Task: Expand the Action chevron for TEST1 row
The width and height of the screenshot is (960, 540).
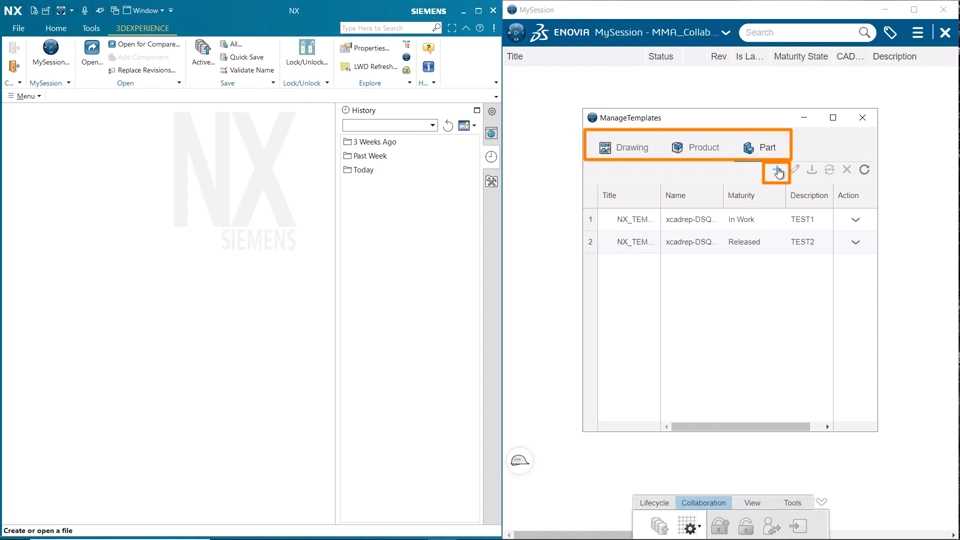Action: click(x=855, y=219)
